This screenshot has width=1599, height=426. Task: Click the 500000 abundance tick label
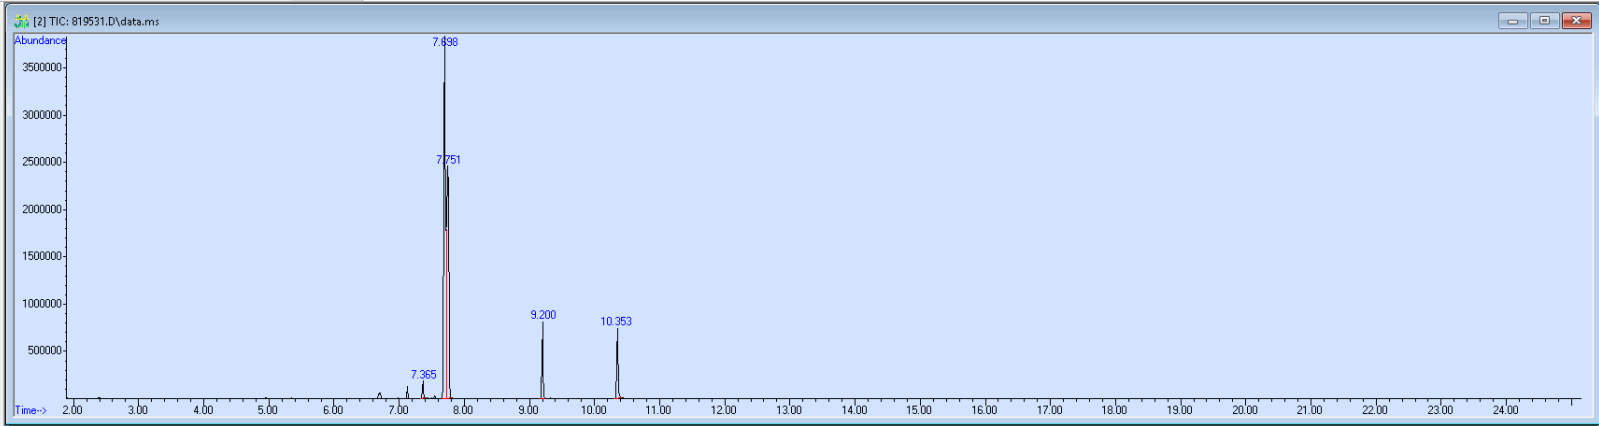(45, 351)
